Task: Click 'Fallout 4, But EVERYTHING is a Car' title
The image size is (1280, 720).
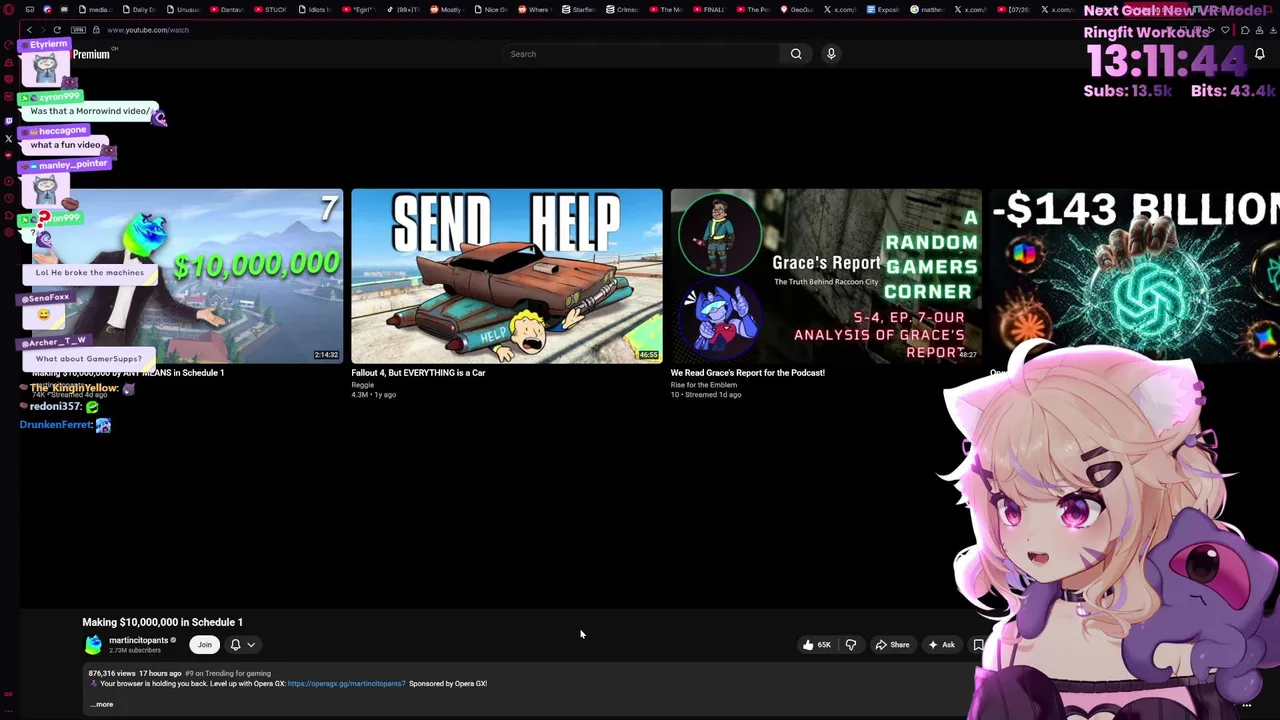Action: tap(418, 373)
